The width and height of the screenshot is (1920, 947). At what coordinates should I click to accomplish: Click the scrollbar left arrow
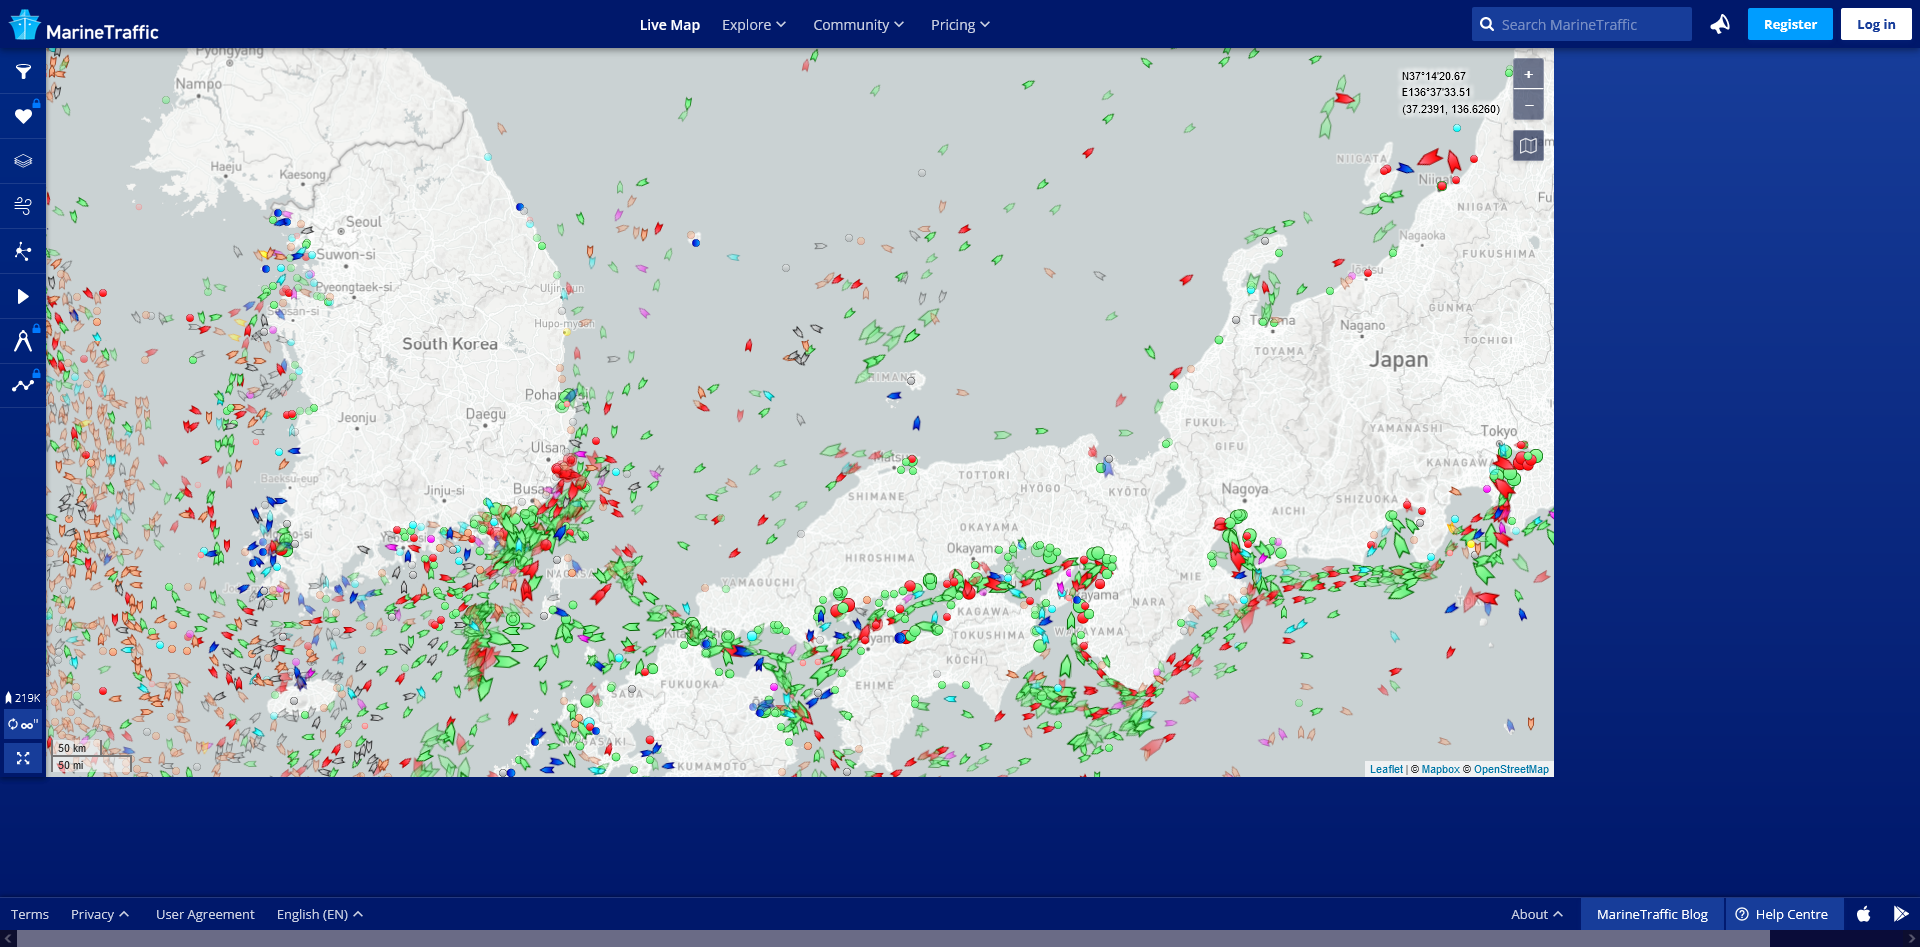(x=8, y=939)
